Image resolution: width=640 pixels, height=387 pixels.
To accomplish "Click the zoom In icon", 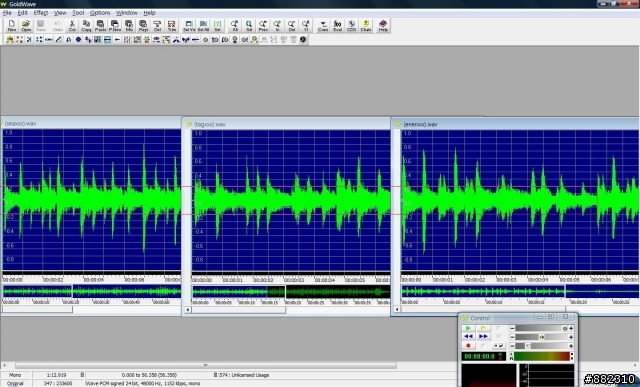I will pyautogui.click(x=278, y=26).
